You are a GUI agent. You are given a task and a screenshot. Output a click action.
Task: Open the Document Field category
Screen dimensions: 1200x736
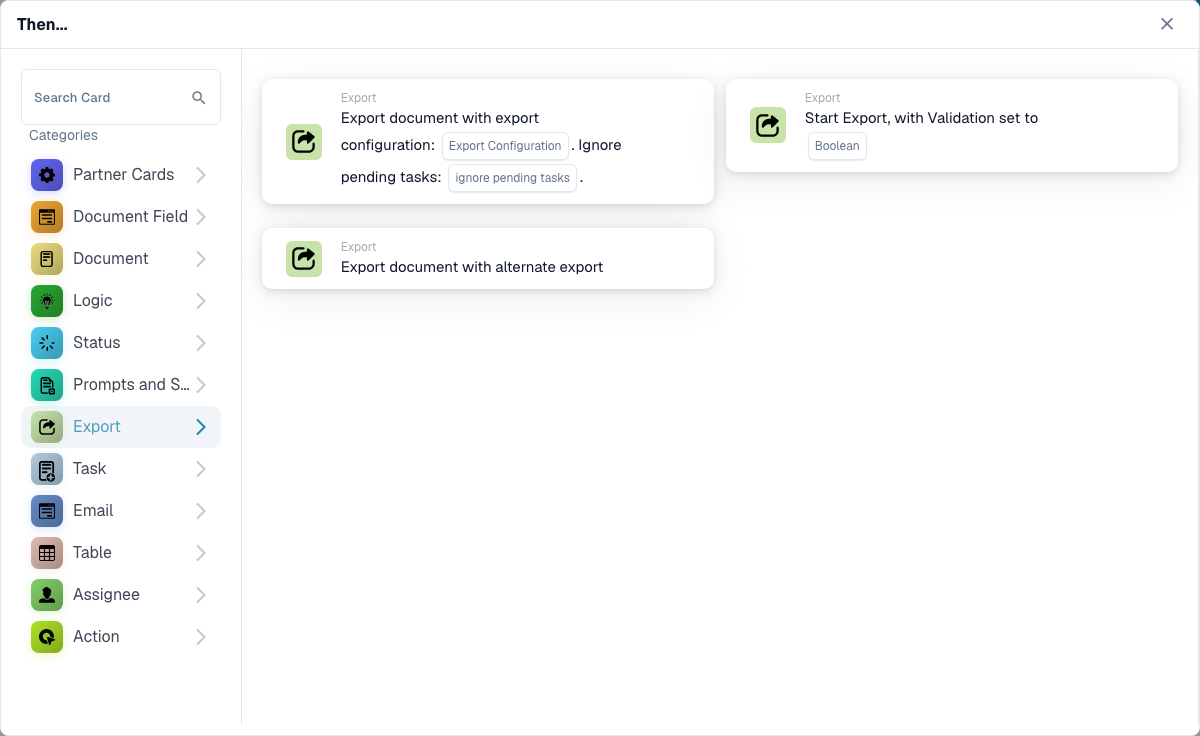pyautogui.click(x=121, y=217)
